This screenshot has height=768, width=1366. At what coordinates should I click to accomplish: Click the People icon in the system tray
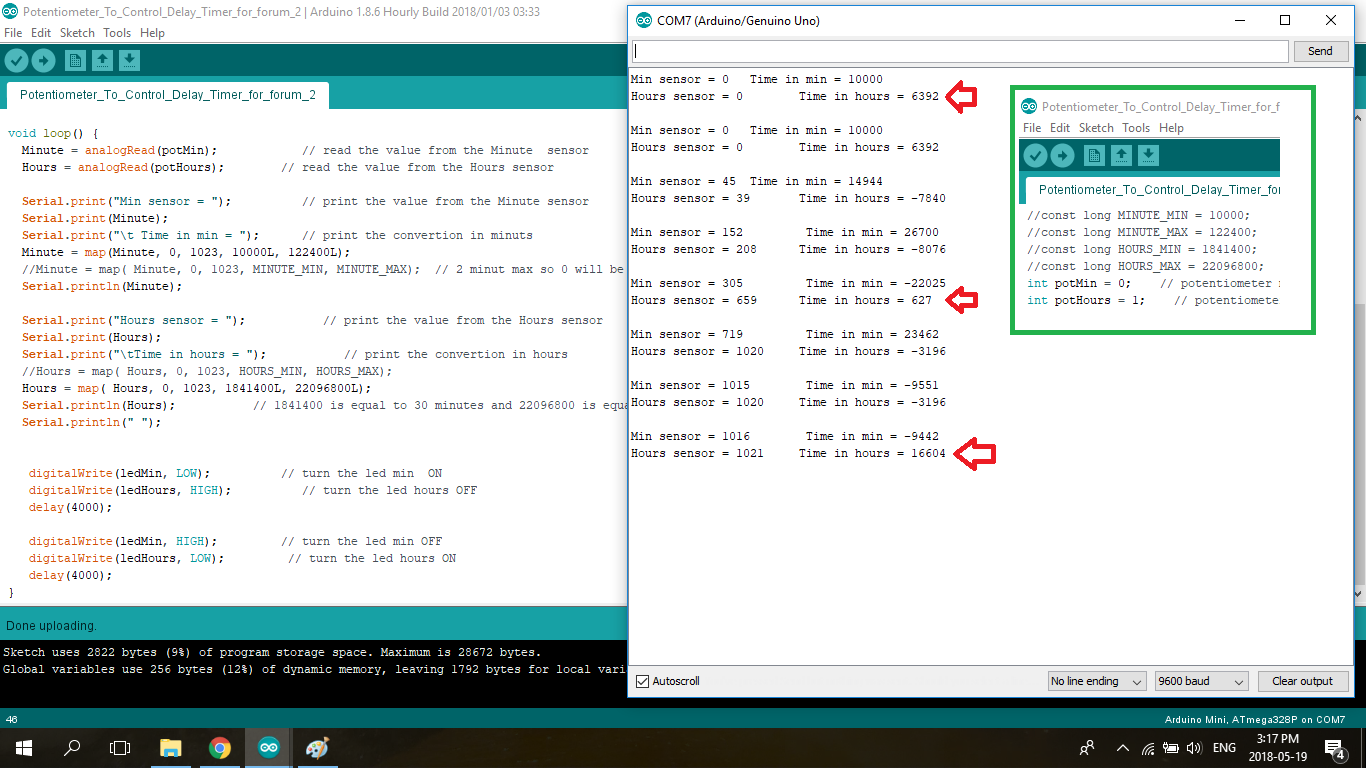coord(1088,748)
